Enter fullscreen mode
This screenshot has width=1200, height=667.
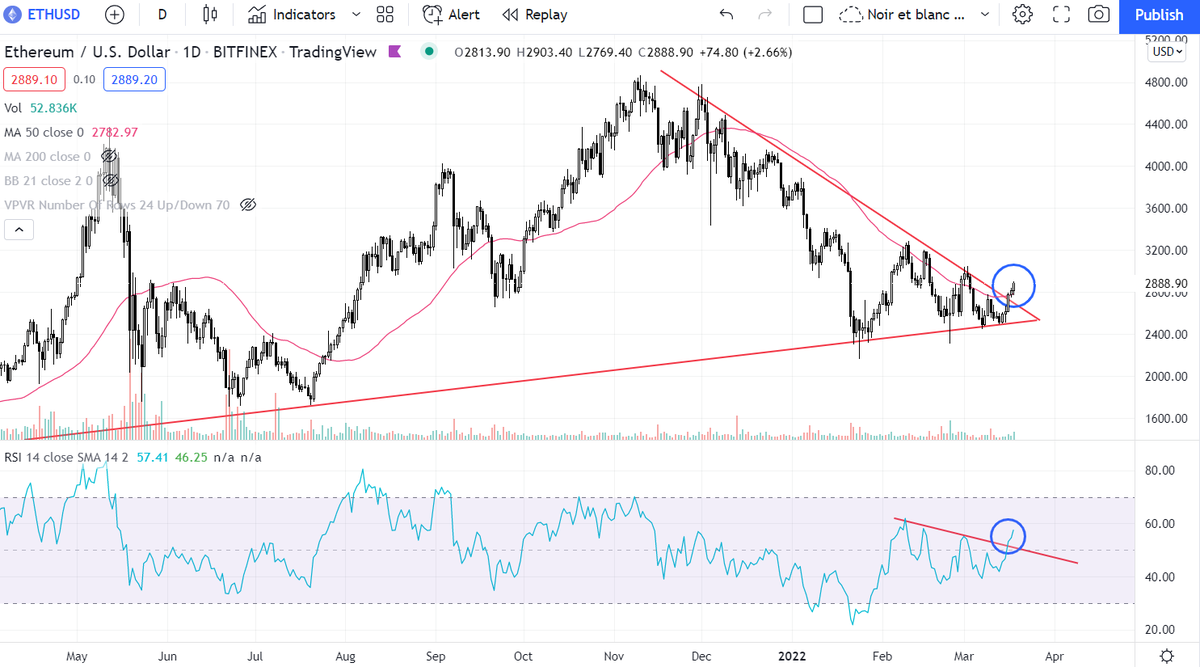tap(1062, 15)
